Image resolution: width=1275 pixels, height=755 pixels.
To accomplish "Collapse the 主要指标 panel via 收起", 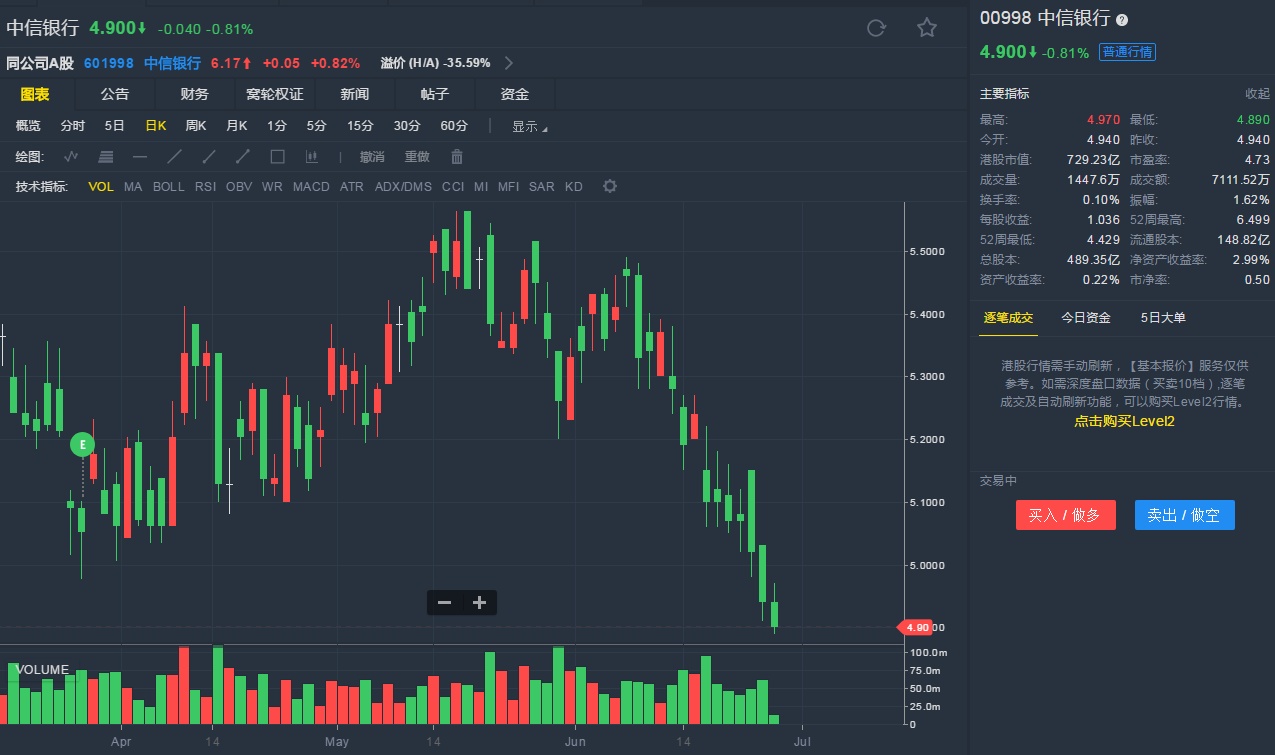I will coord(1257,93).
